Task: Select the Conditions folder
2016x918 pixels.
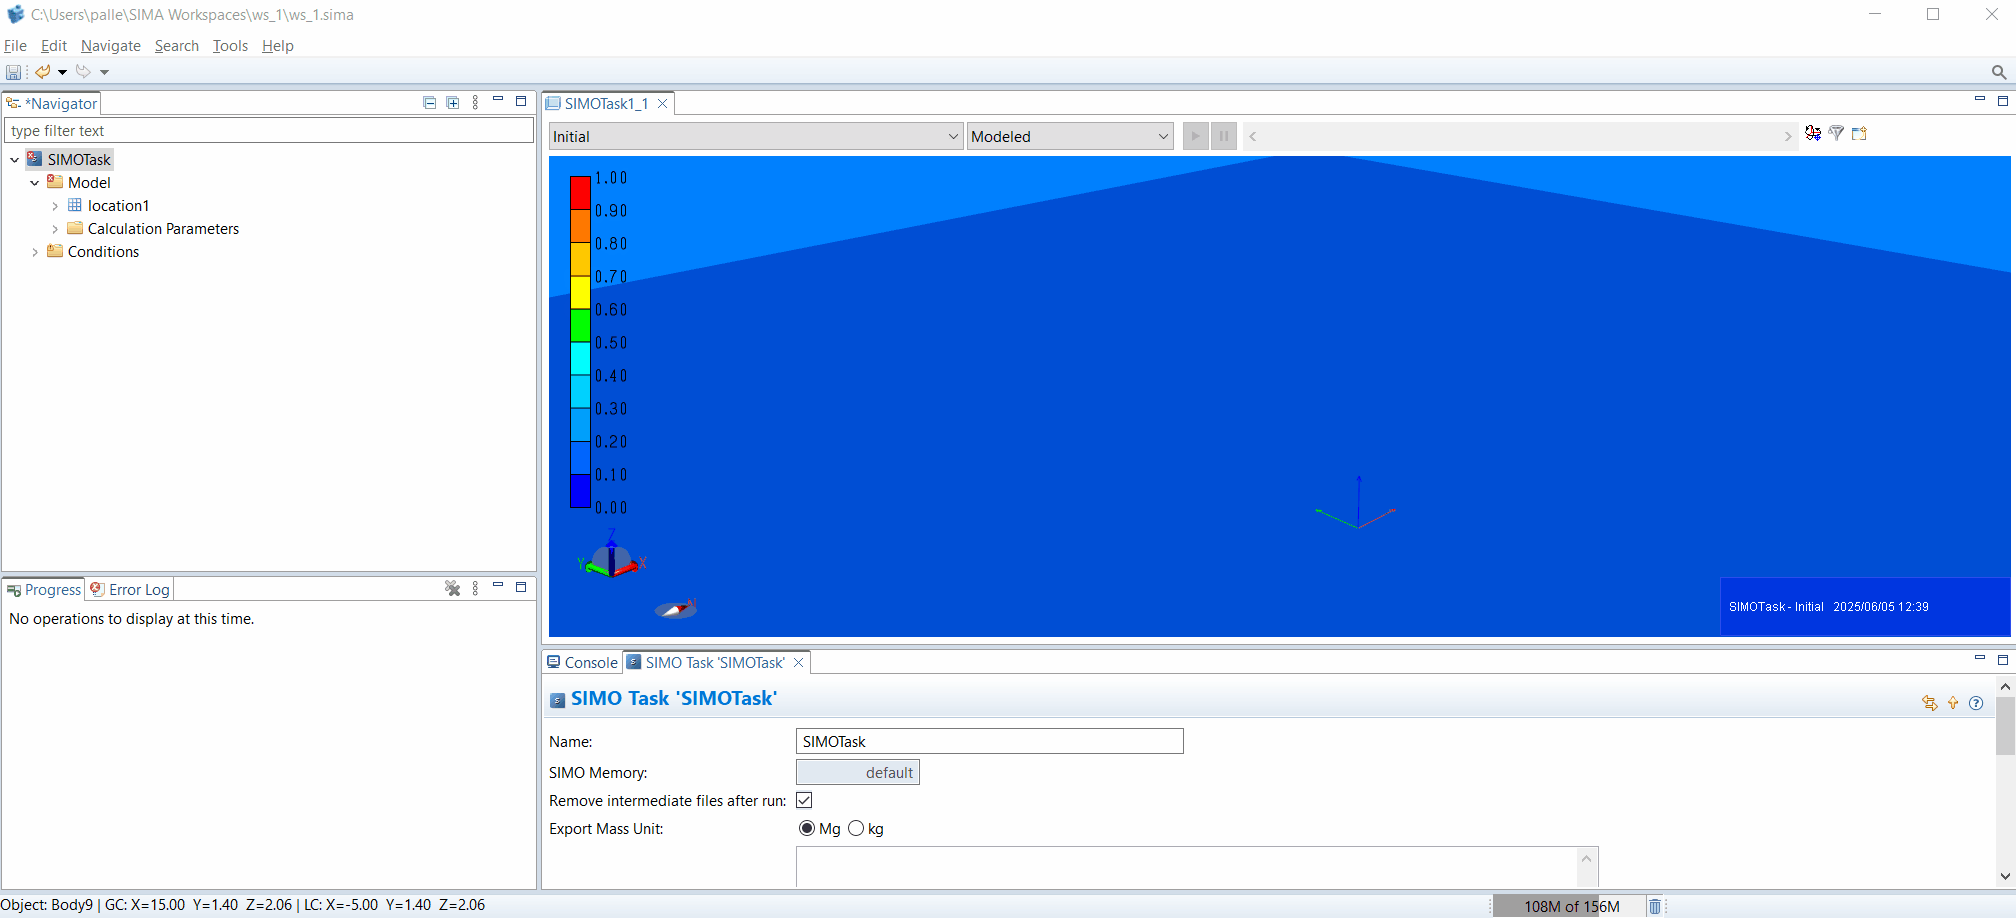Action: (x=103, y=252)
